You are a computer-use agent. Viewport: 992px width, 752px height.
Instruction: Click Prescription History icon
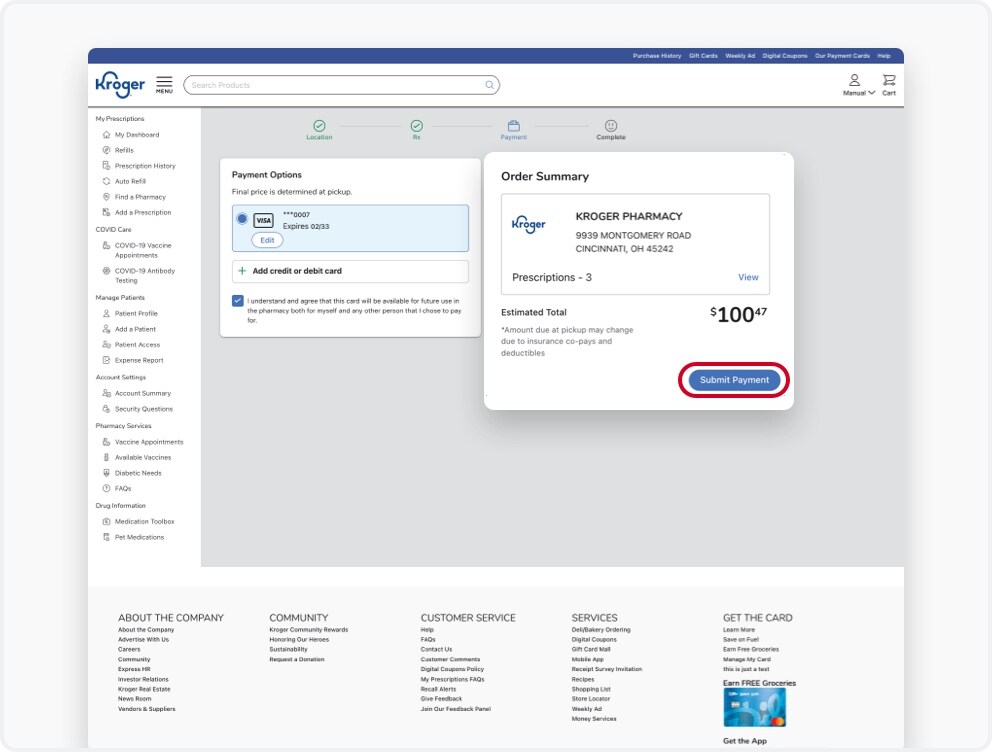click(x=106, y=166)
